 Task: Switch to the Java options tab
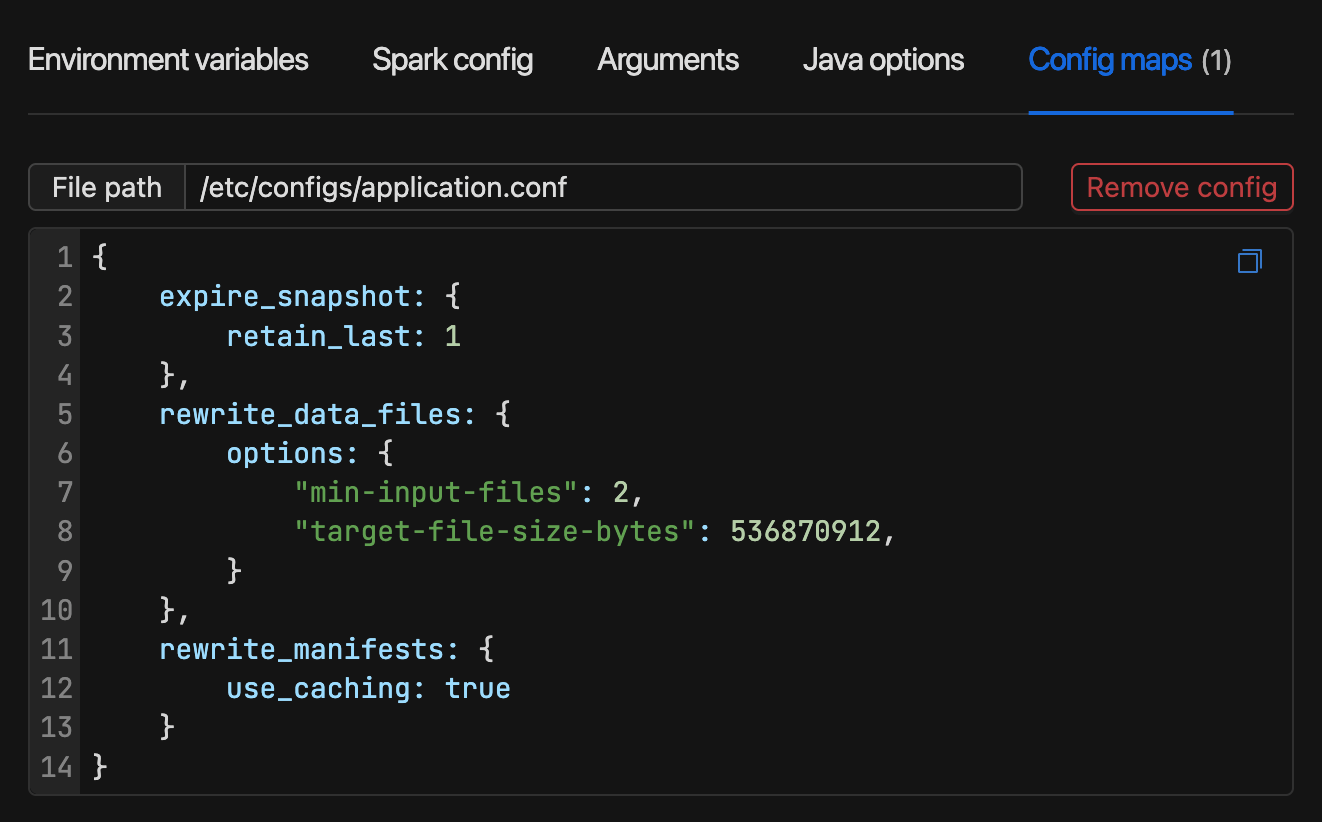pos(883,60)
